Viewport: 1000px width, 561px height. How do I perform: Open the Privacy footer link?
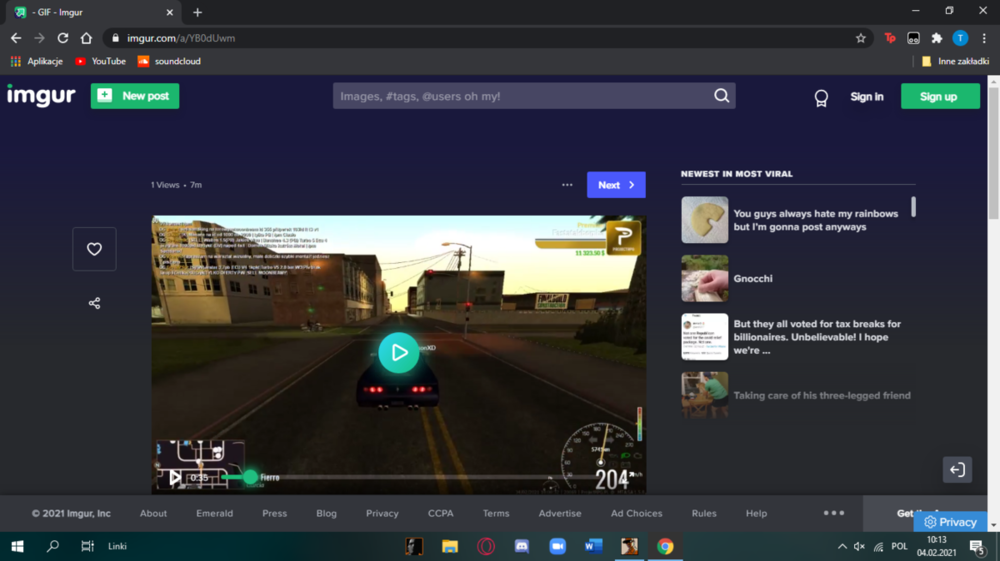(x=382, y=513)
